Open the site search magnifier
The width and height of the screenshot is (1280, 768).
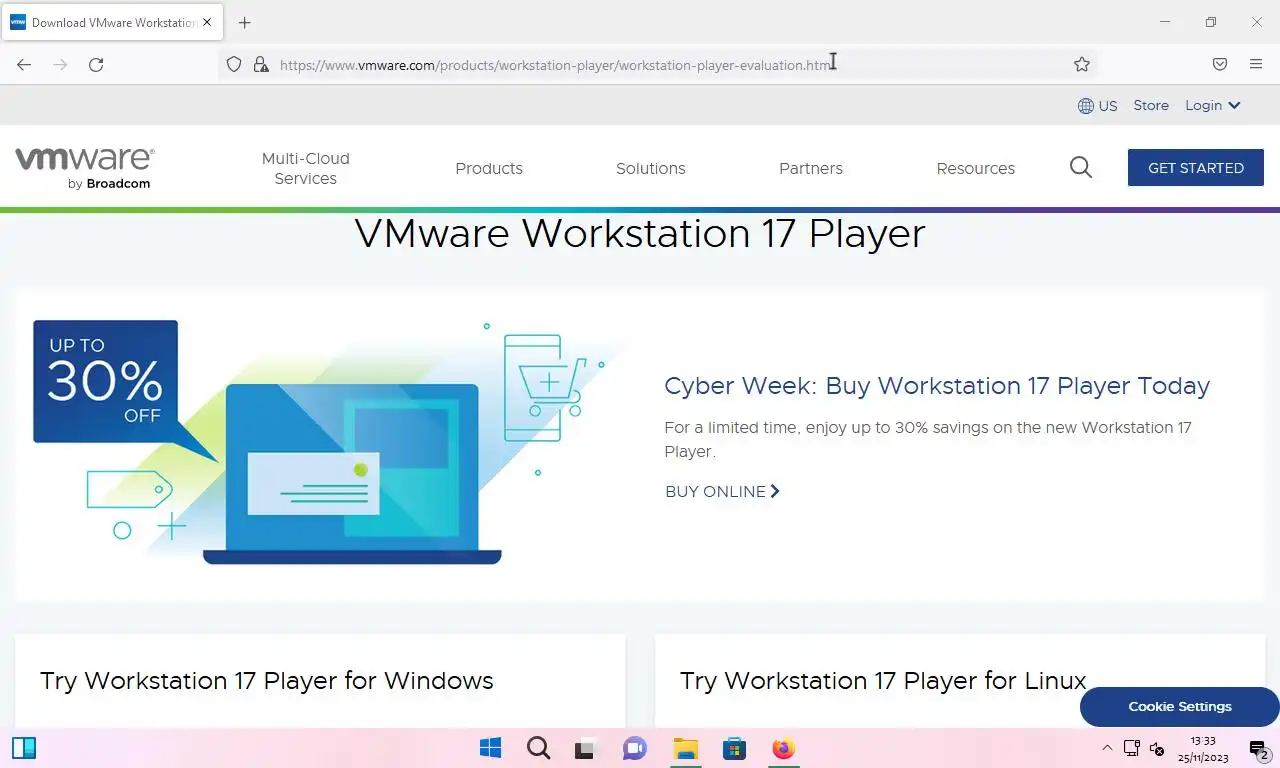[1081, 167]
